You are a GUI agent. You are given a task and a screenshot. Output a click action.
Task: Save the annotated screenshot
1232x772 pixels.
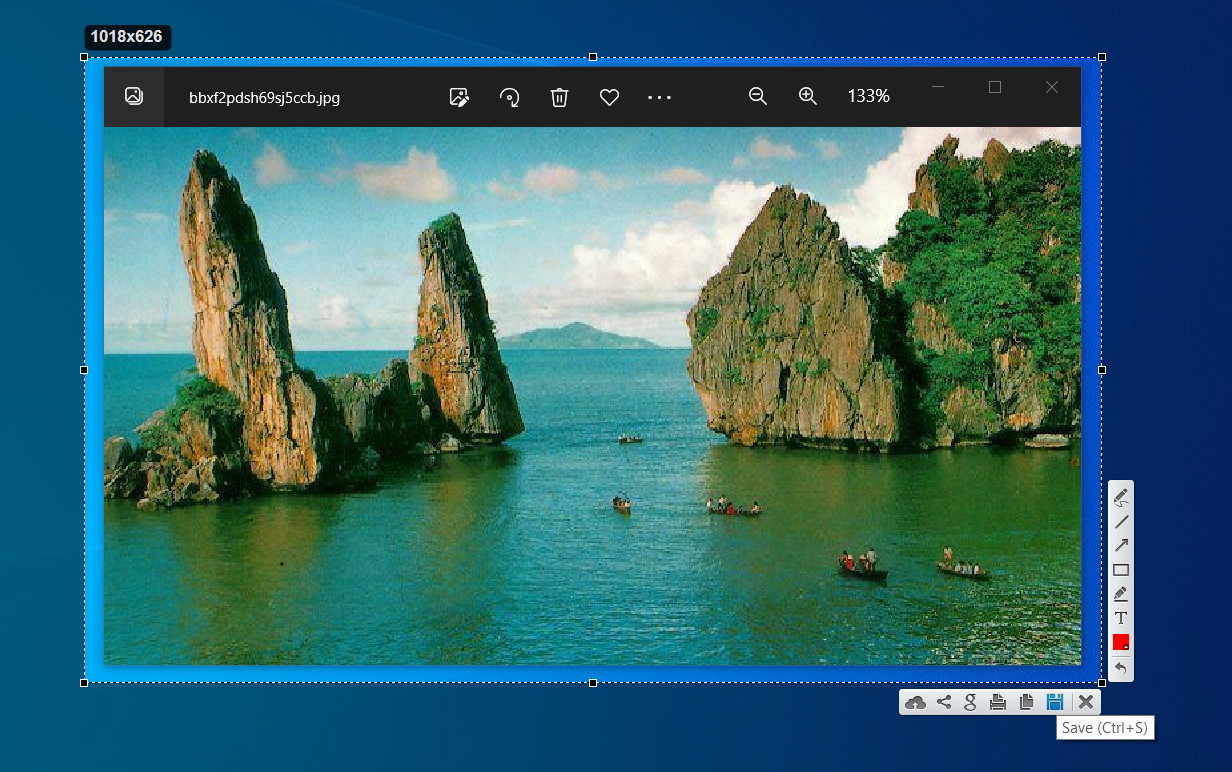1054,702
